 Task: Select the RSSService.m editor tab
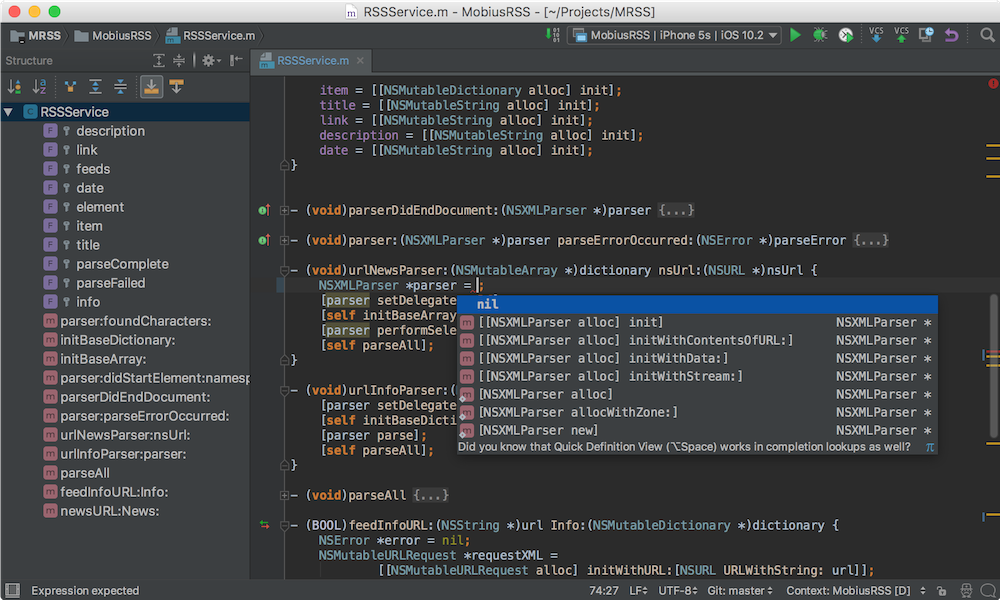pos(312,61)
